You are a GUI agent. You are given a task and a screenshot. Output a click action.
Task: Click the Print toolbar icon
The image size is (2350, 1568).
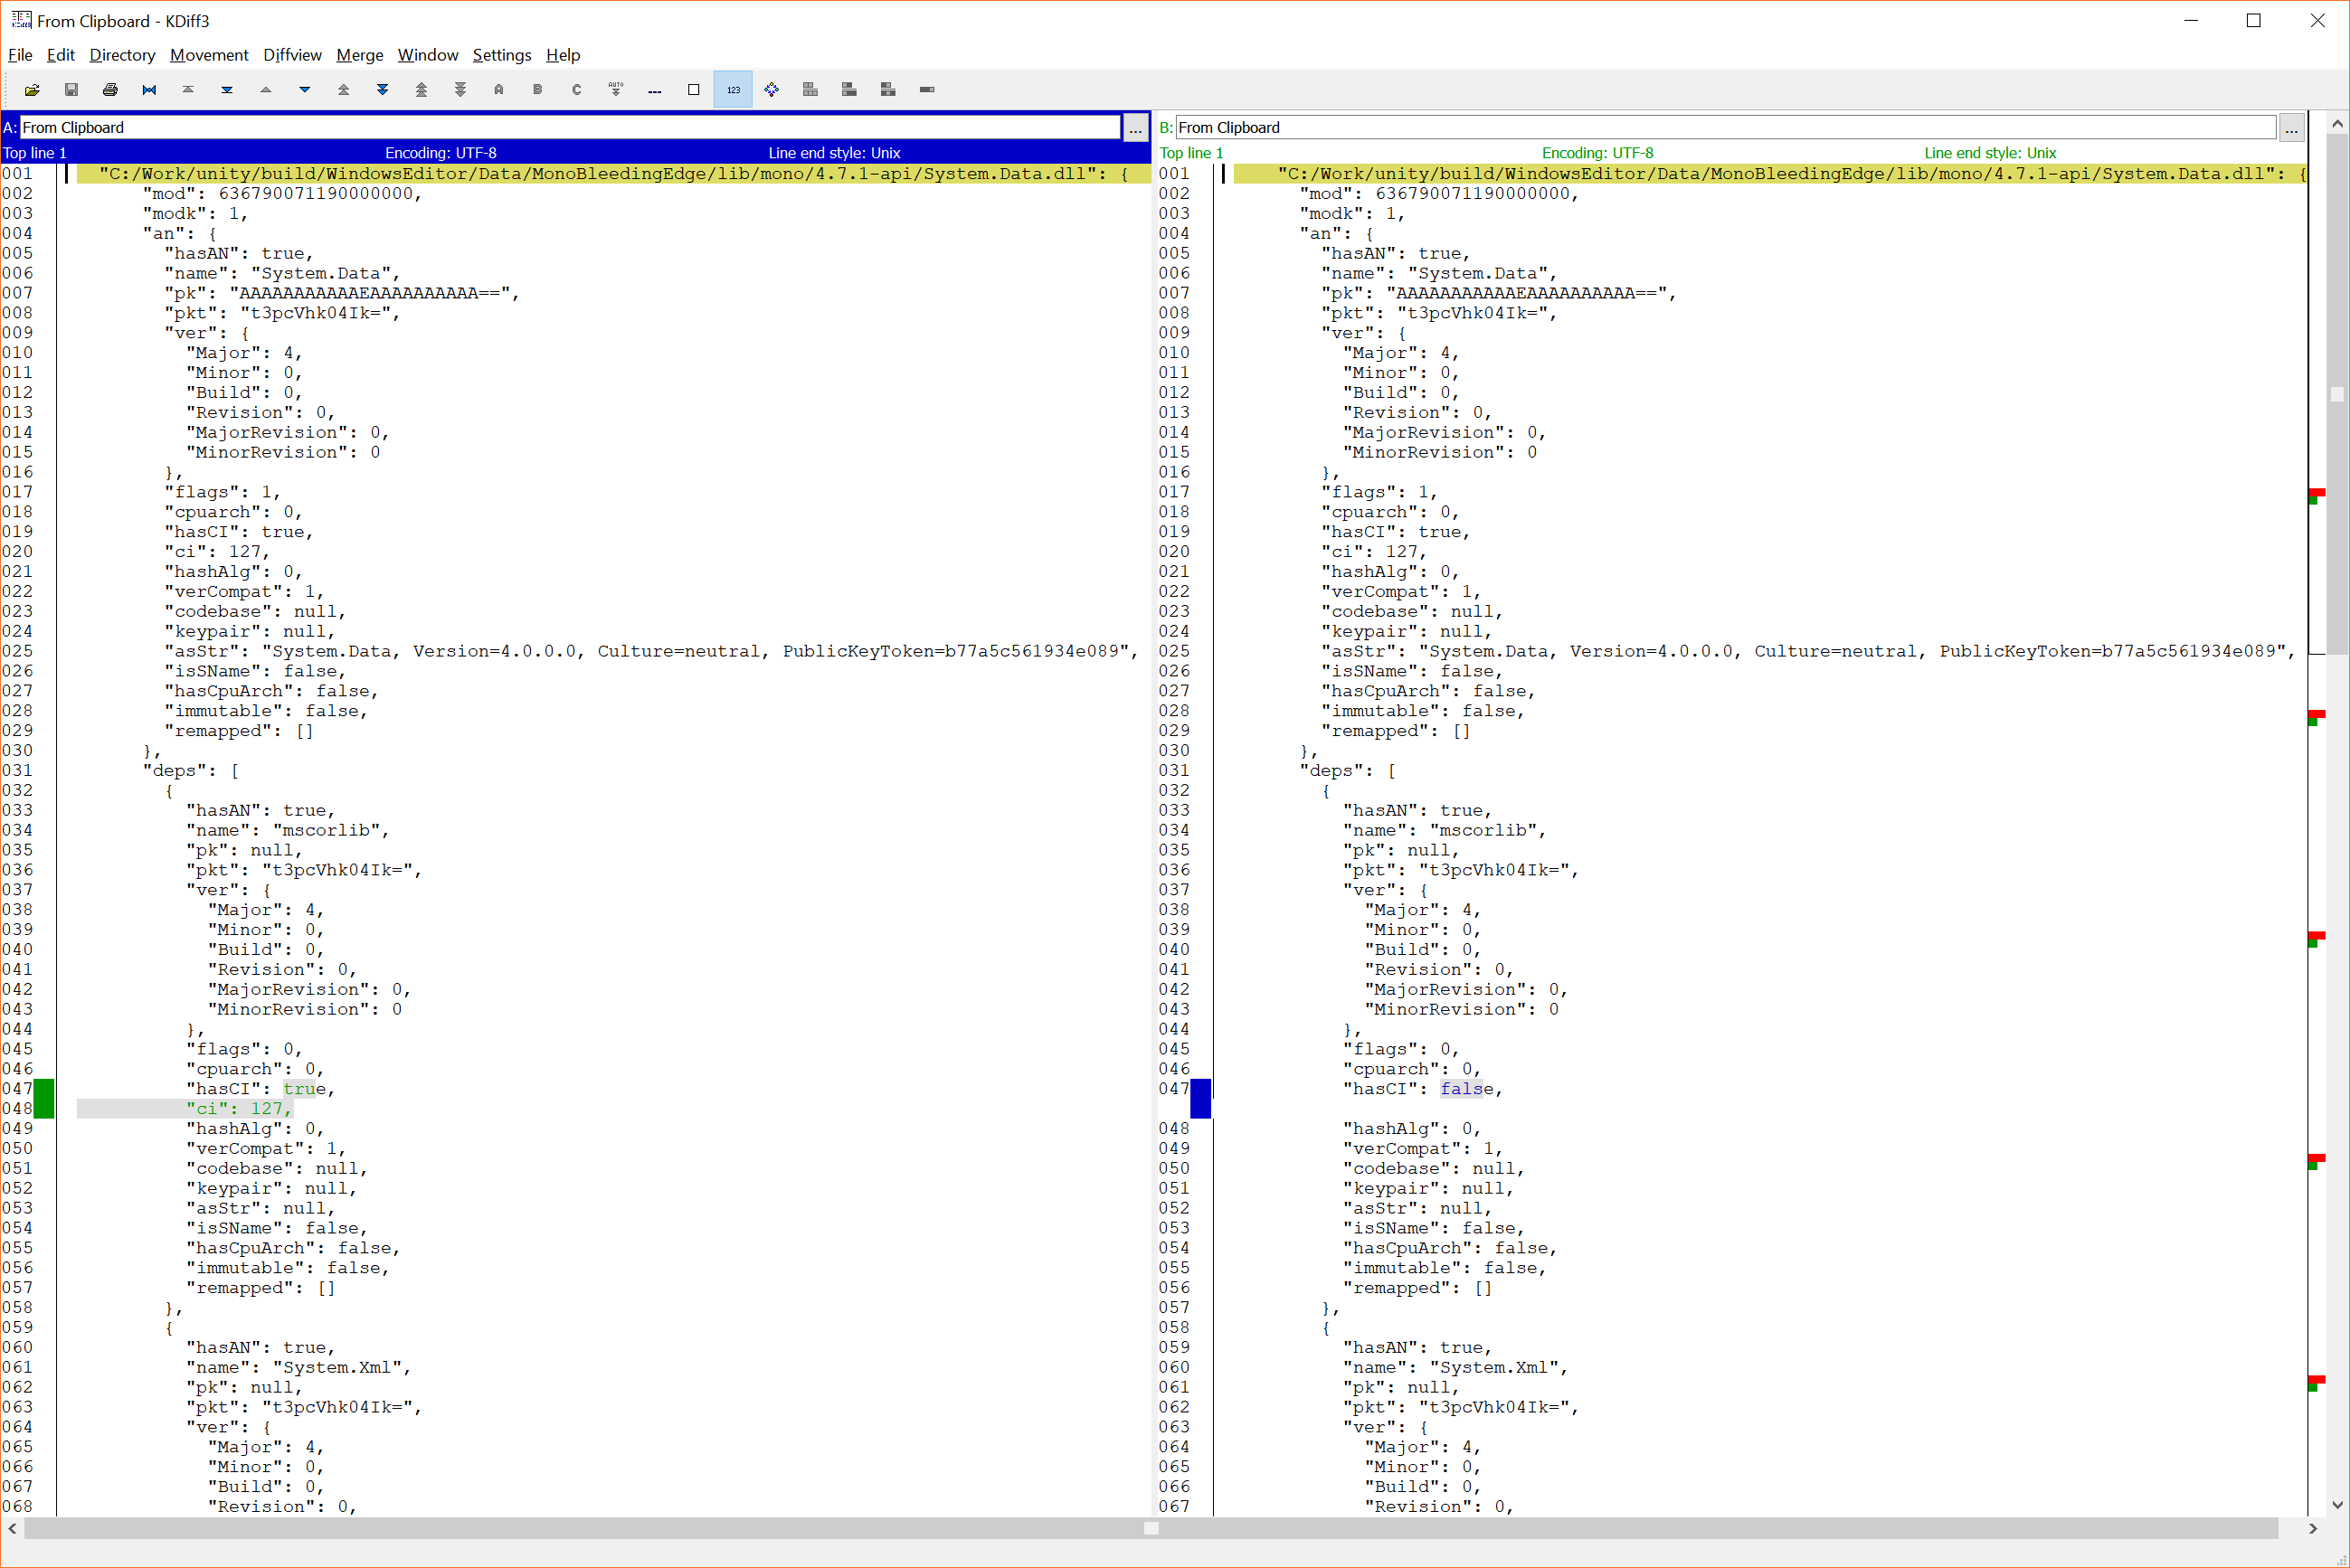point(110,90)
